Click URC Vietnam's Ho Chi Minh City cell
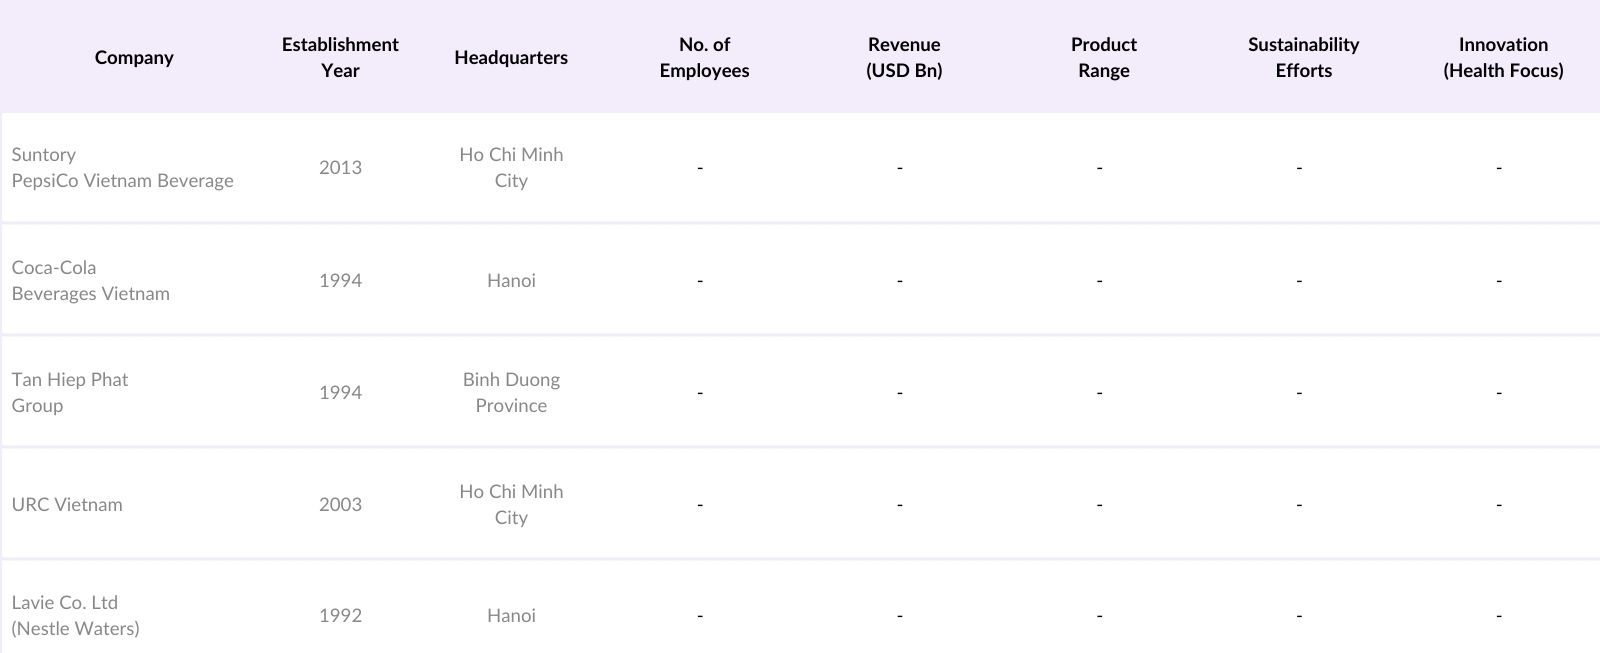Screen dimensions: 1600x653 (511, 505)
